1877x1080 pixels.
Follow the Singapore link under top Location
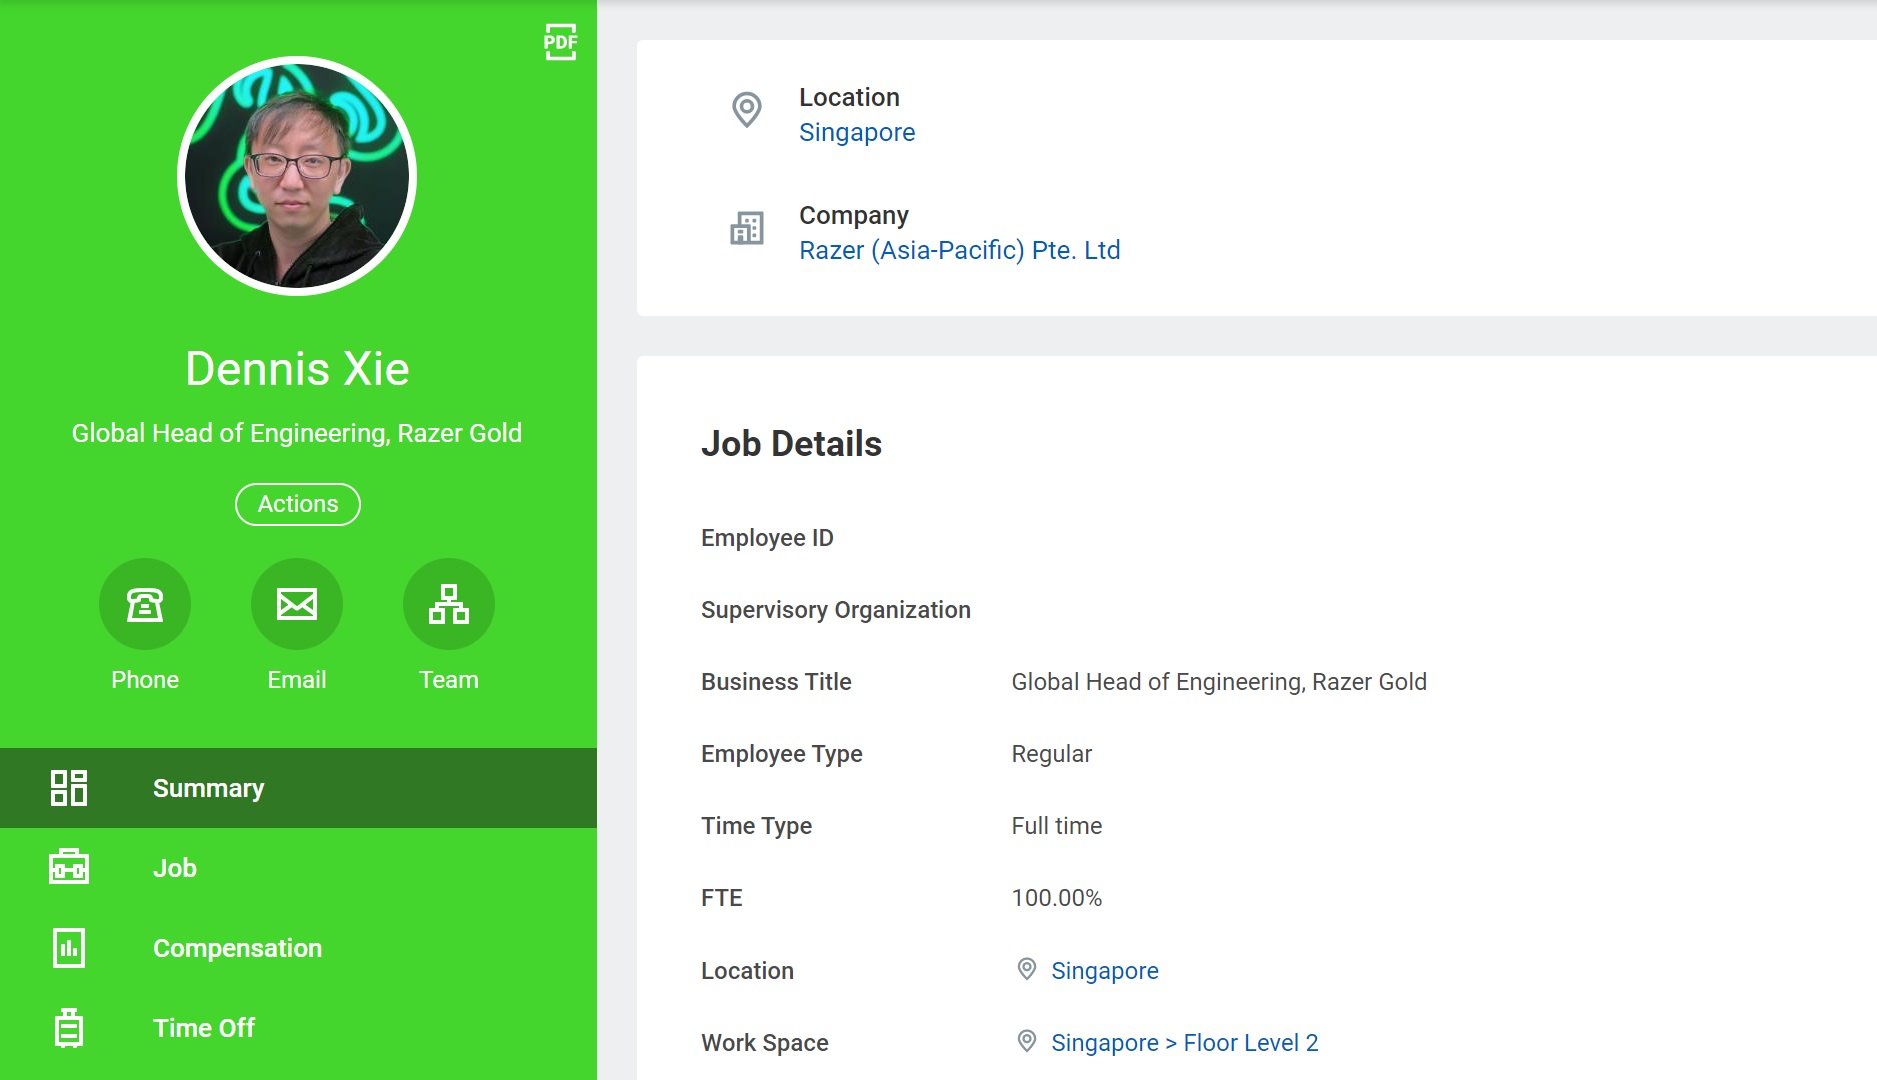(x=857, y=132)
